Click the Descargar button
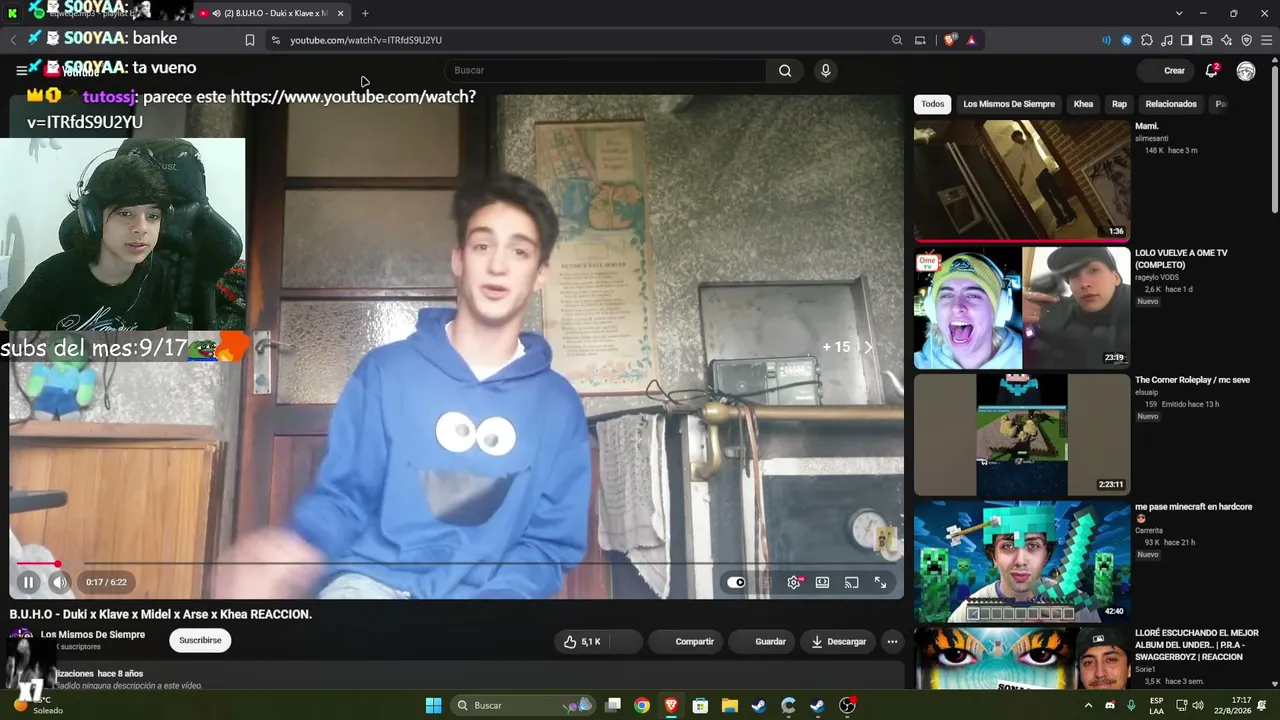This screenshot has height=720, width=1280. [838, 641]
